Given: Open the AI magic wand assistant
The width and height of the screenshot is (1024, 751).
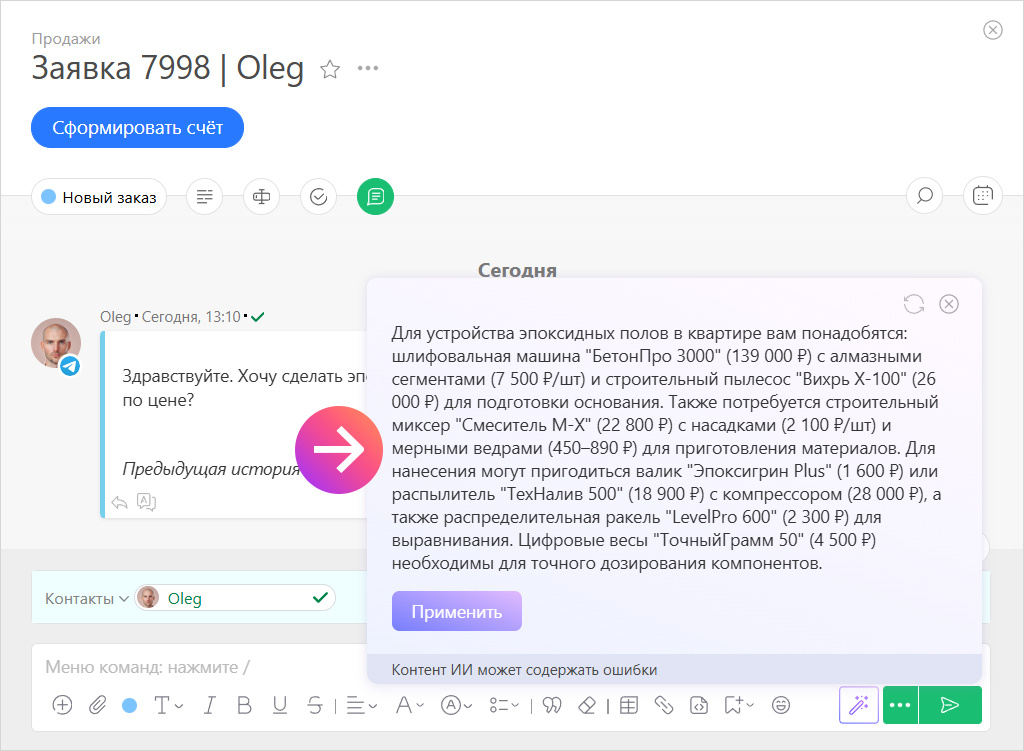Looking at the screenshot, I should [858, 705].
